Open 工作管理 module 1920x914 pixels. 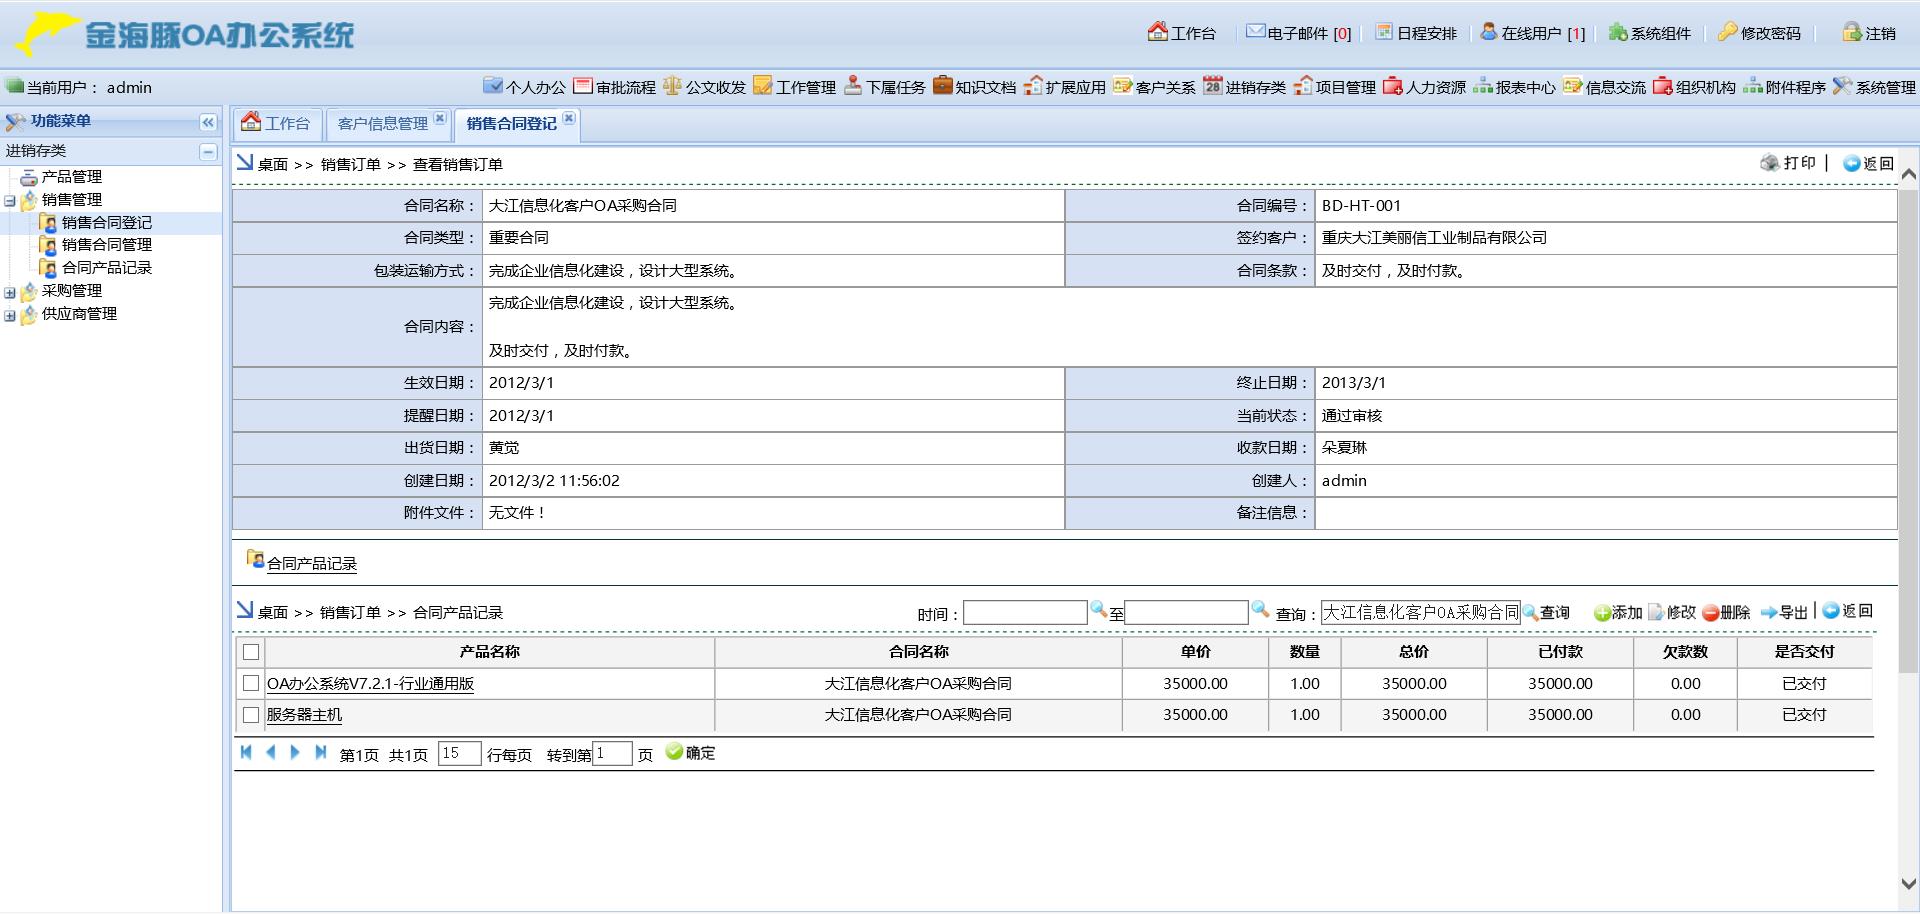pos(794,87)
